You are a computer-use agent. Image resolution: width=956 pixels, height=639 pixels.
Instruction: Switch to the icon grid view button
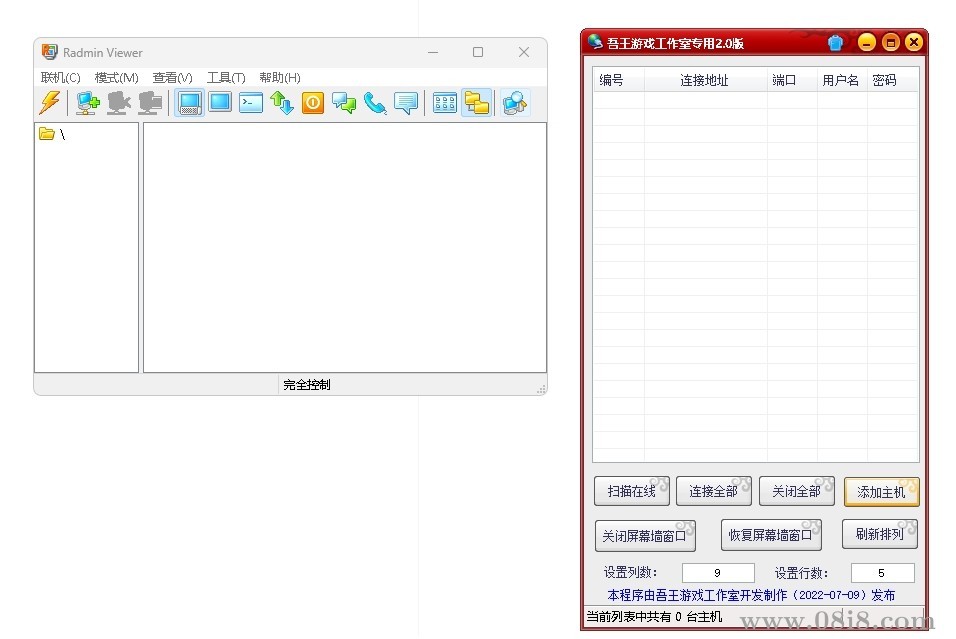click(445, 102)
